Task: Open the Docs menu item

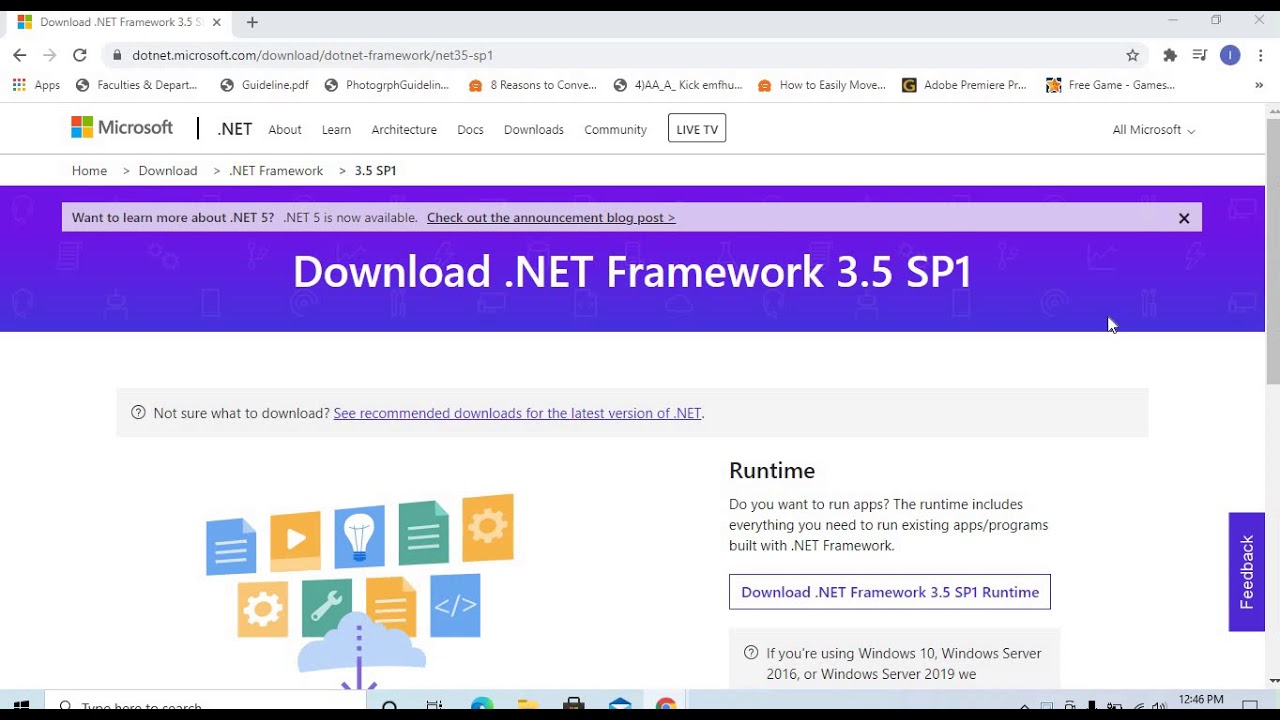Action: [x=470, y=129]
